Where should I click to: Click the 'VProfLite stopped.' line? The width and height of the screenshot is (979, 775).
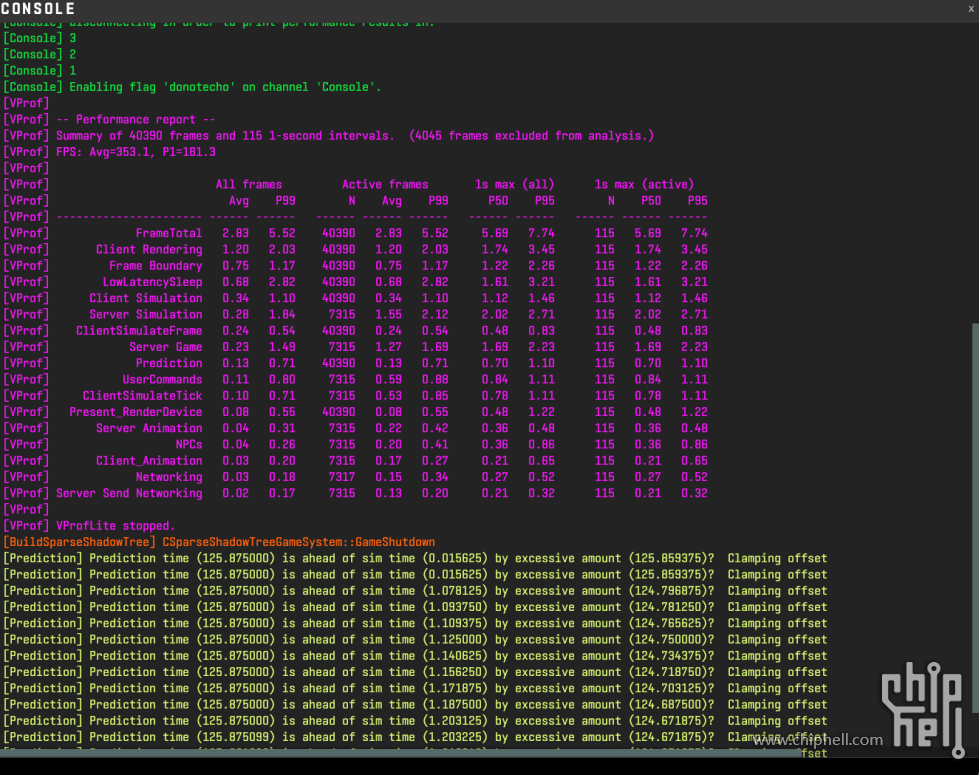115,526
